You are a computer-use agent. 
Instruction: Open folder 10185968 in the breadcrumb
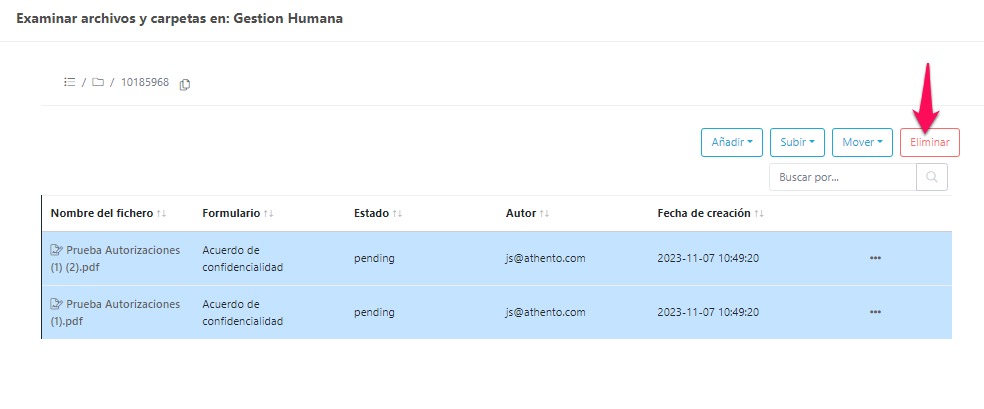point(145,82)
